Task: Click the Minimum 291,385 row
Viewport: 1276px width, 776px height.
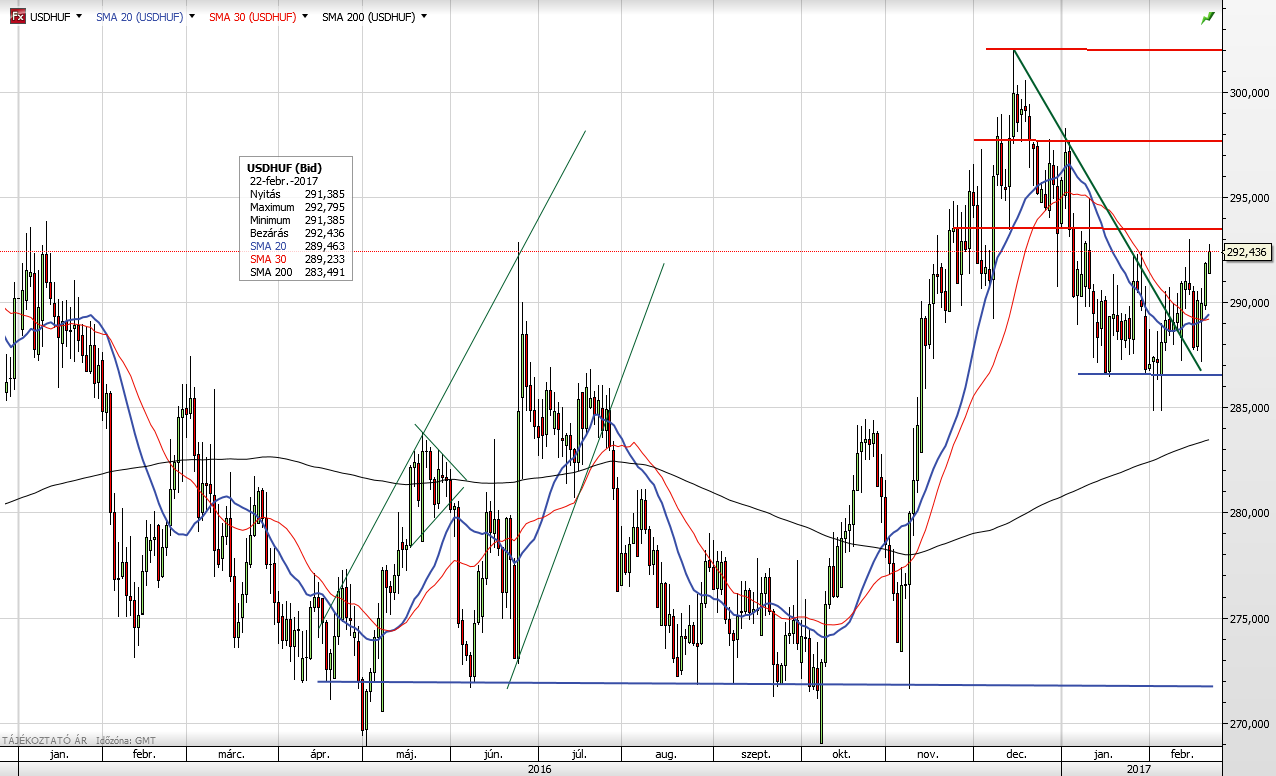Action: 298,220
